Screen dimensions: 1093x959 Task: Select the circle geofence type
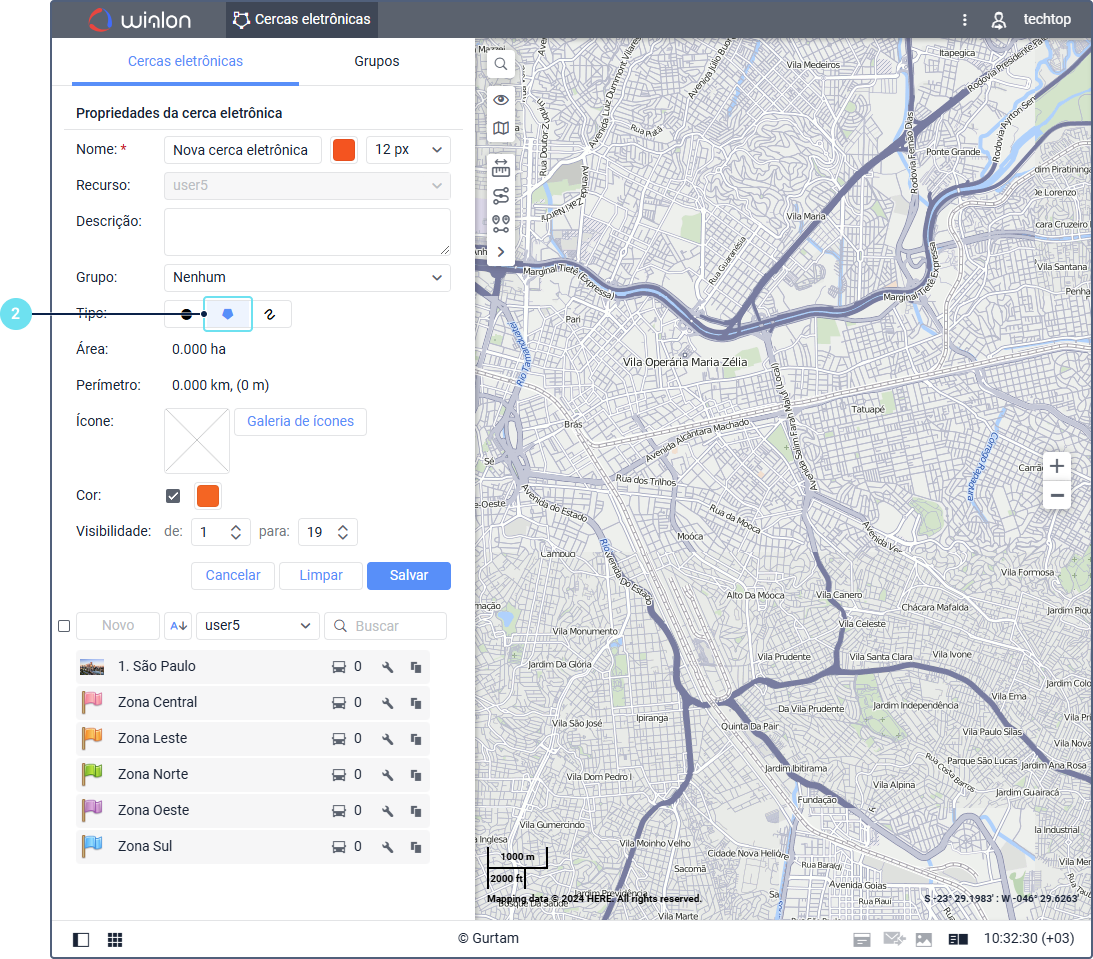pos(185,314)
